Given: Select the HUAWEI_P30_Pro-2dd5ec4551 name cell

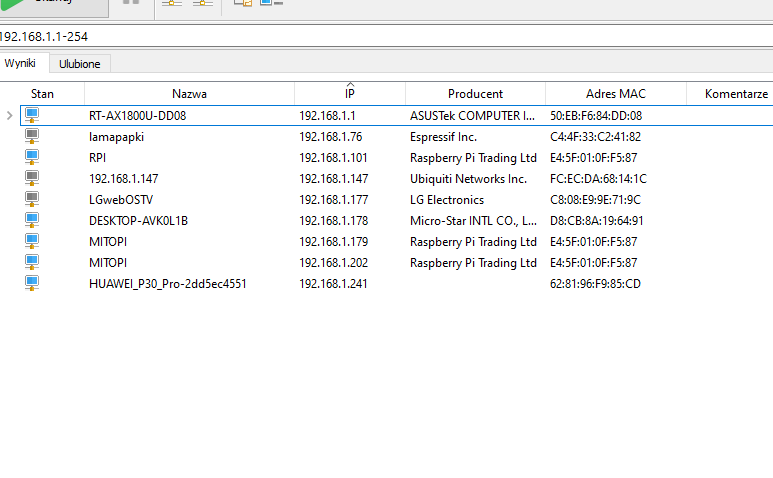Looking at the screenshot, I should point(168,284).
